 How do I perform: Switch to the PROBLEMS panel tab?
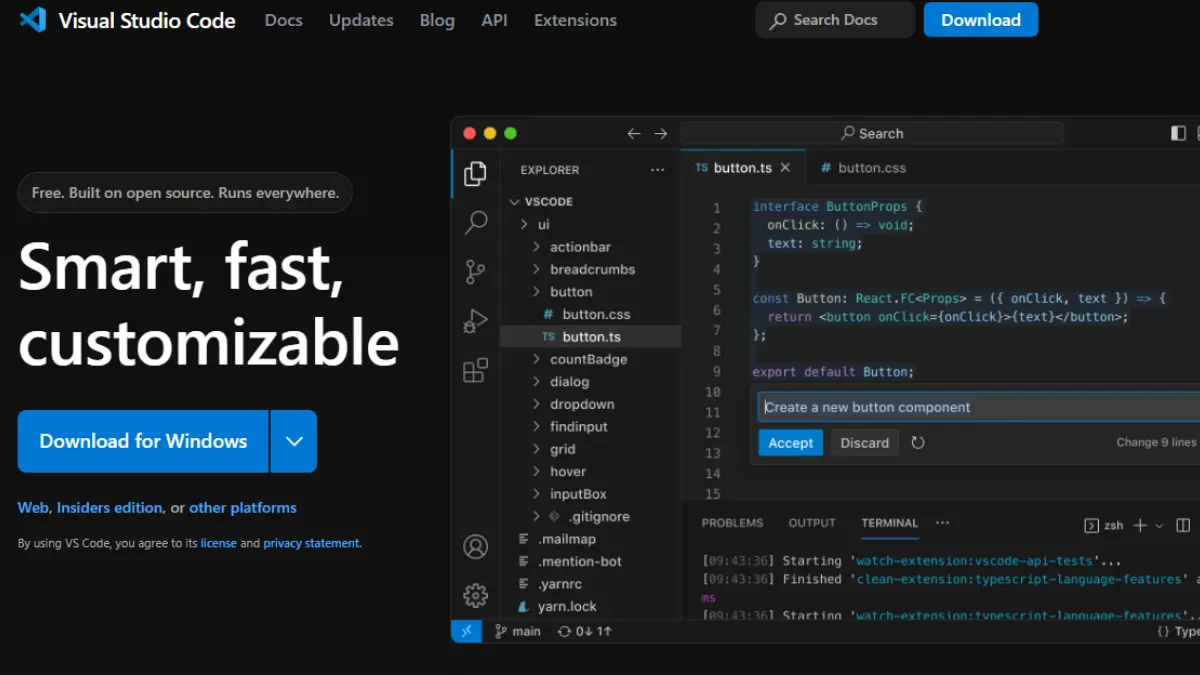click(x=732, y=523)
